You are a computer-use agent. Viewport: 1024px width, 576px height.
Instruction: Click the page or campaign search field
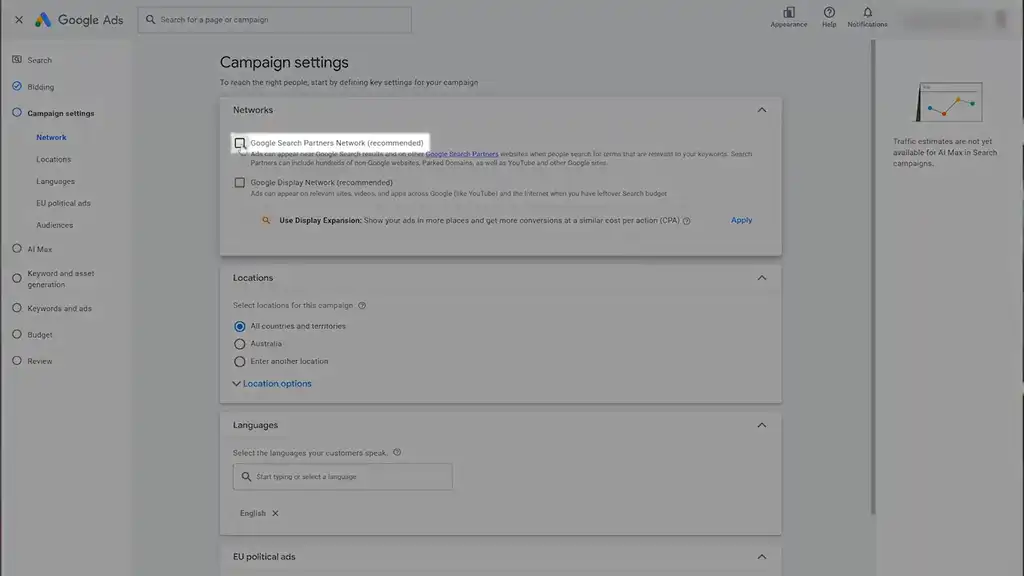[x=274, y=20]
